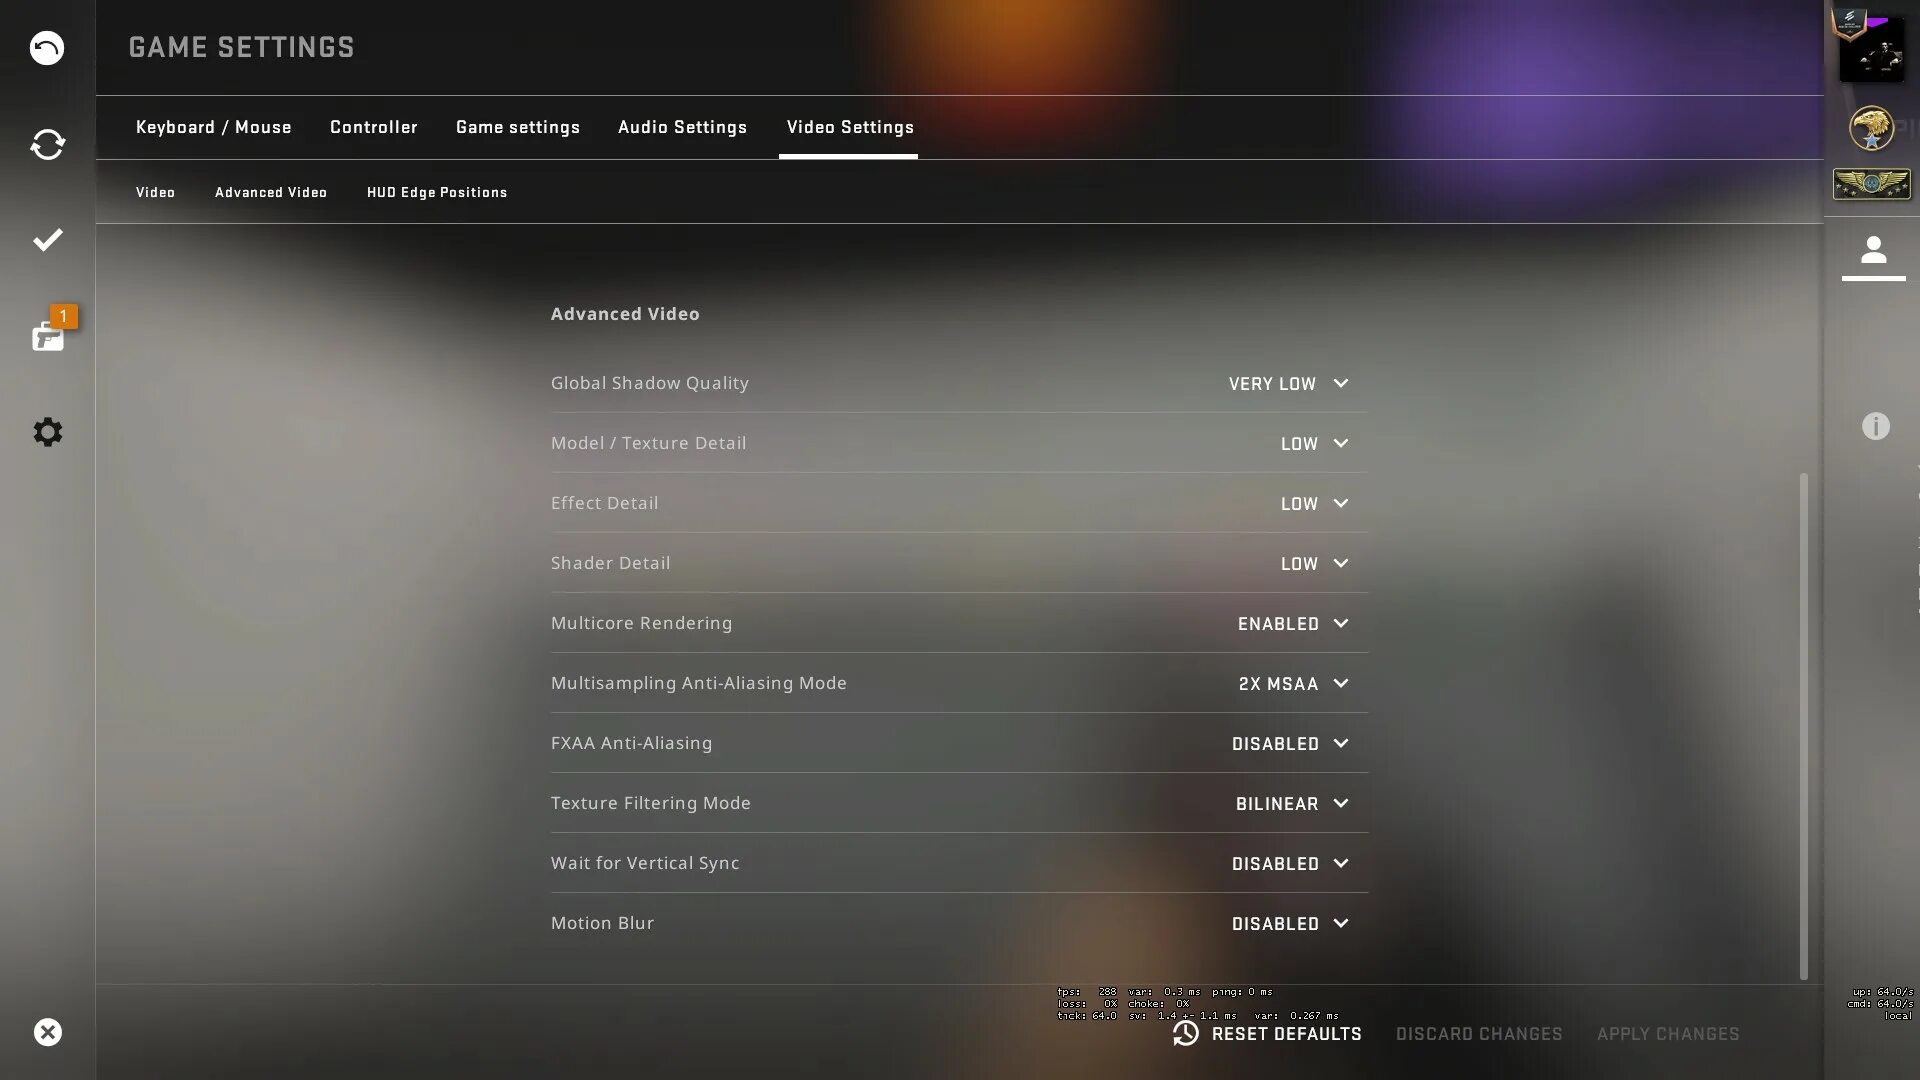The width and height of the screenshot is (1920, 1080).
Task: Select the Audio Settings menu tab
Action: (683, 125)
